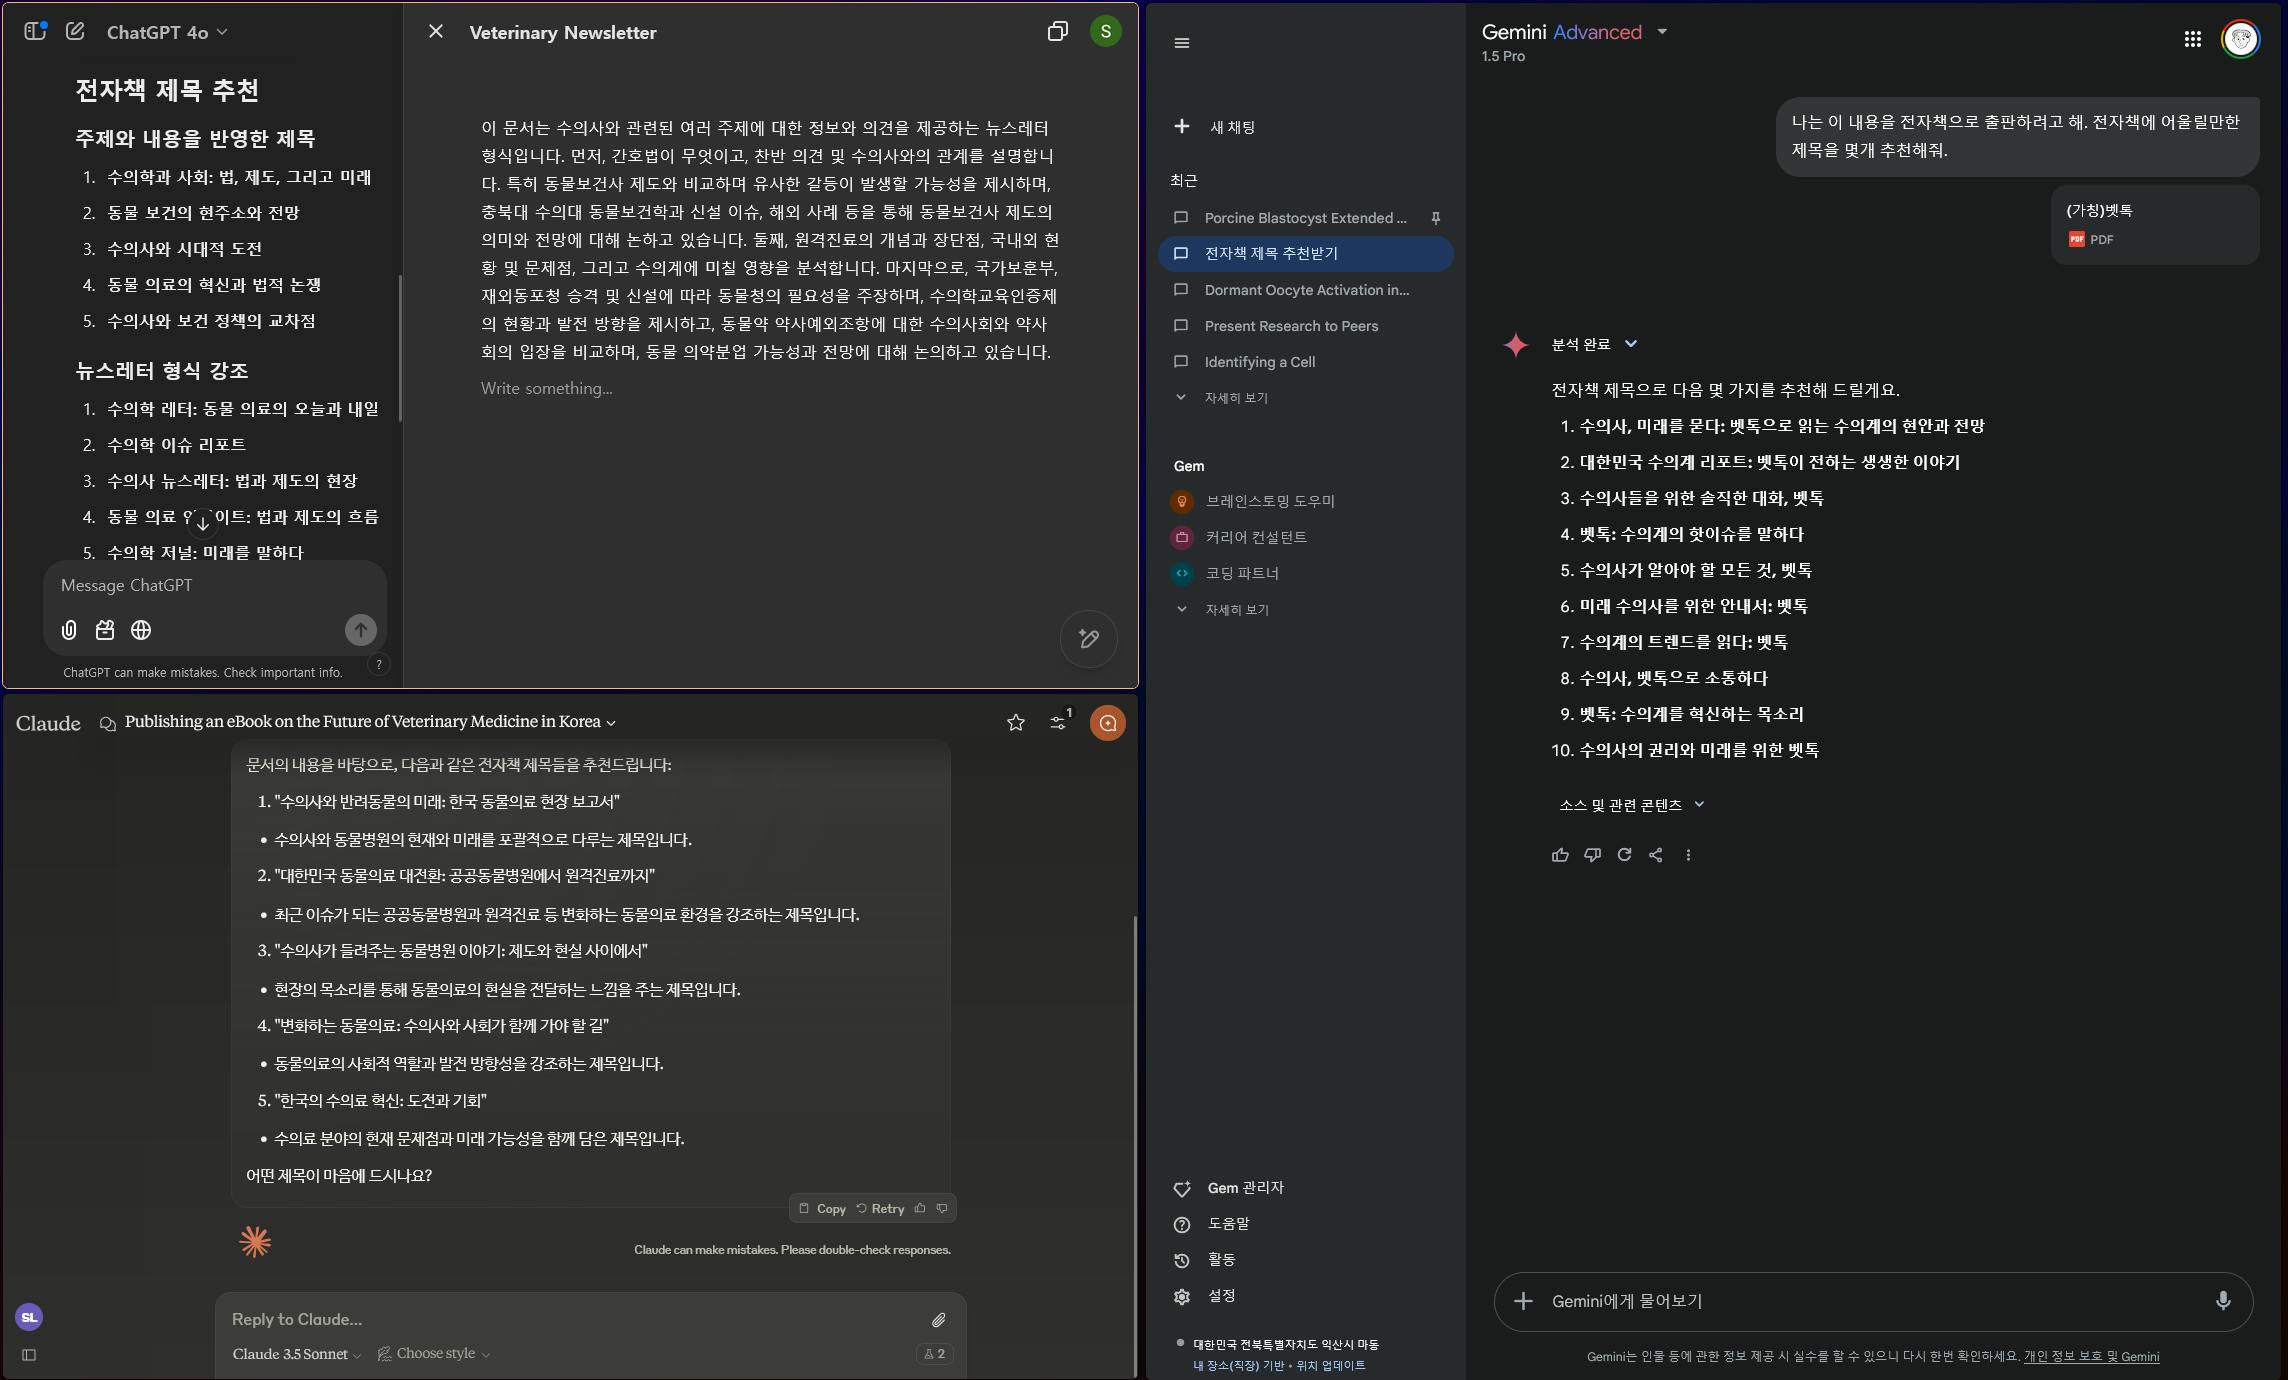Image resolution: width=2288 pixels, height=1380 pixels.
Task: Open Dormant Oocyte Activation chat
Action: coord(1306,289)
